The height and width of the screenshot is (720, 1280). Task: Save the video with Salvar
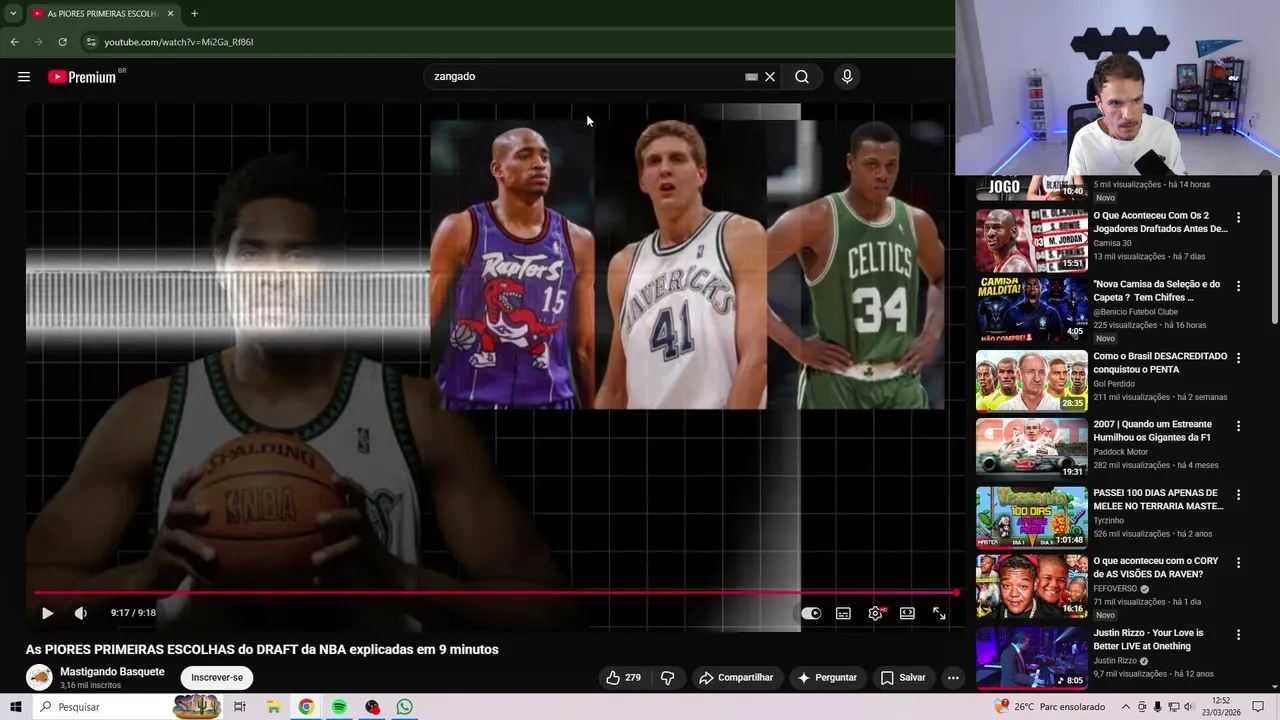coord(903,677)
